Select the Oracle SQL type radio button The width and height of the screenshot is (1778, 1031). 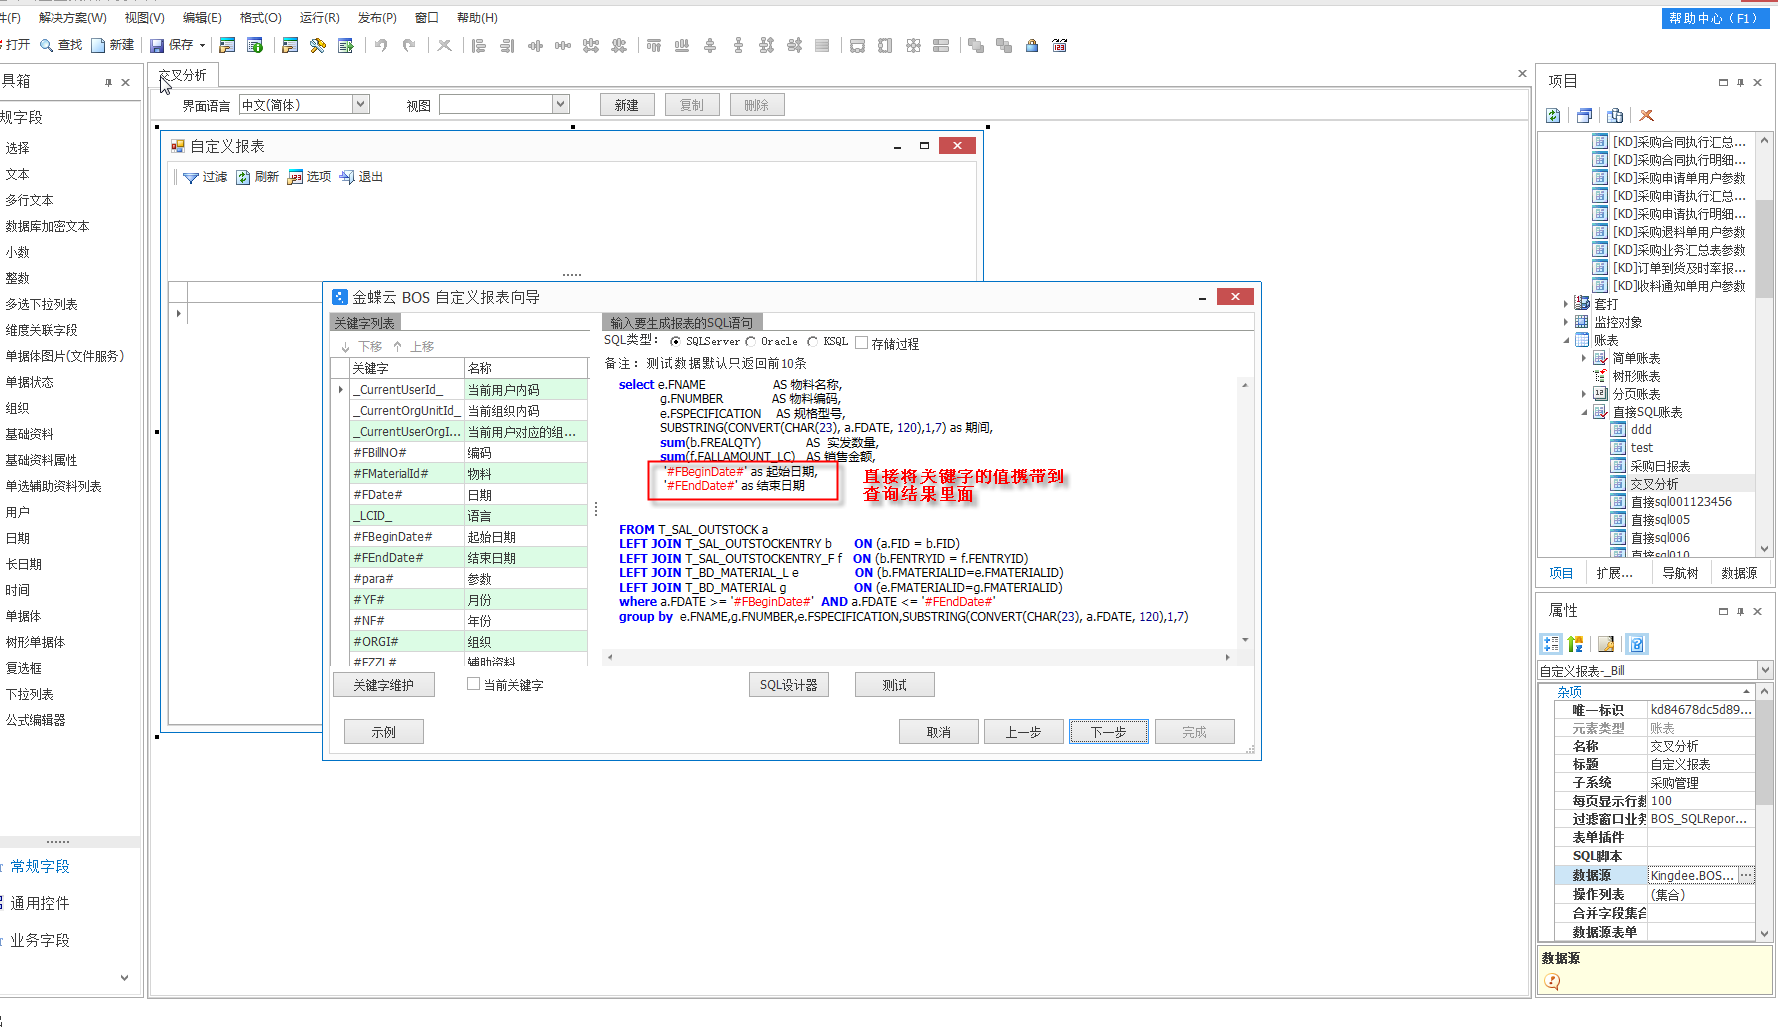[x=752, y=342]
